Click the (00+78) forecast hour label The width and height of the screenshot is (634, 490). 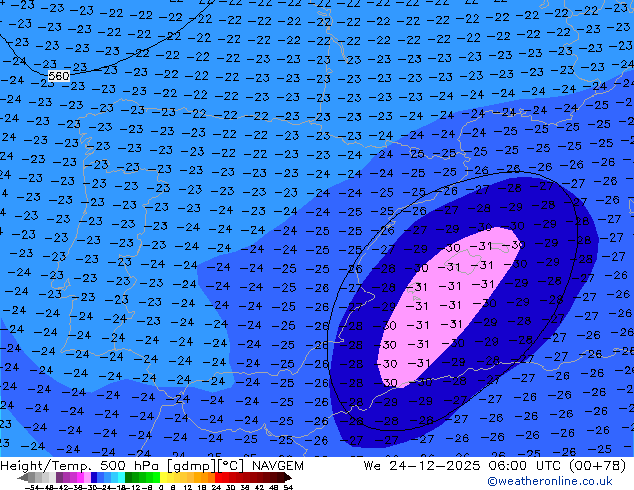(x=598, y=466)
